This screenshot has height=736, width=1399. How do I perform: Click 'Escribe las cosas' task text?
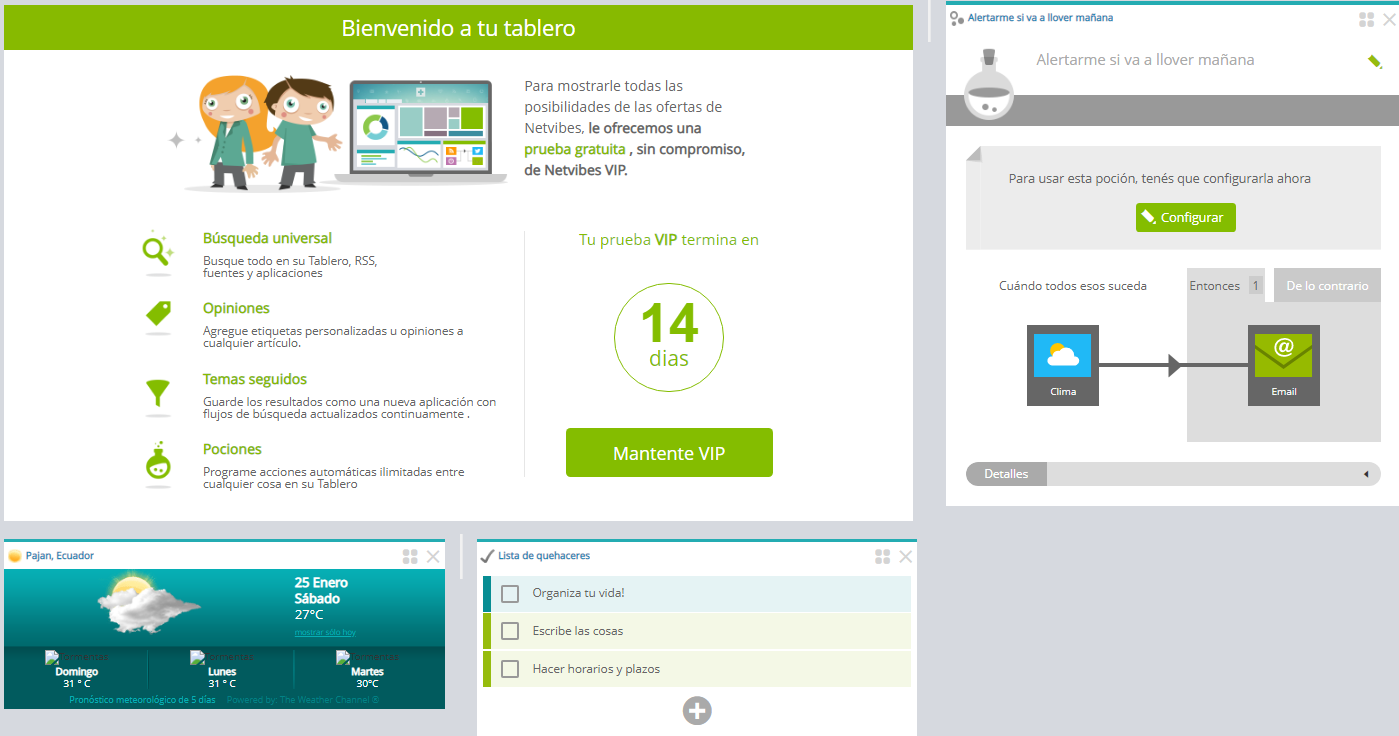coord(578,631)
